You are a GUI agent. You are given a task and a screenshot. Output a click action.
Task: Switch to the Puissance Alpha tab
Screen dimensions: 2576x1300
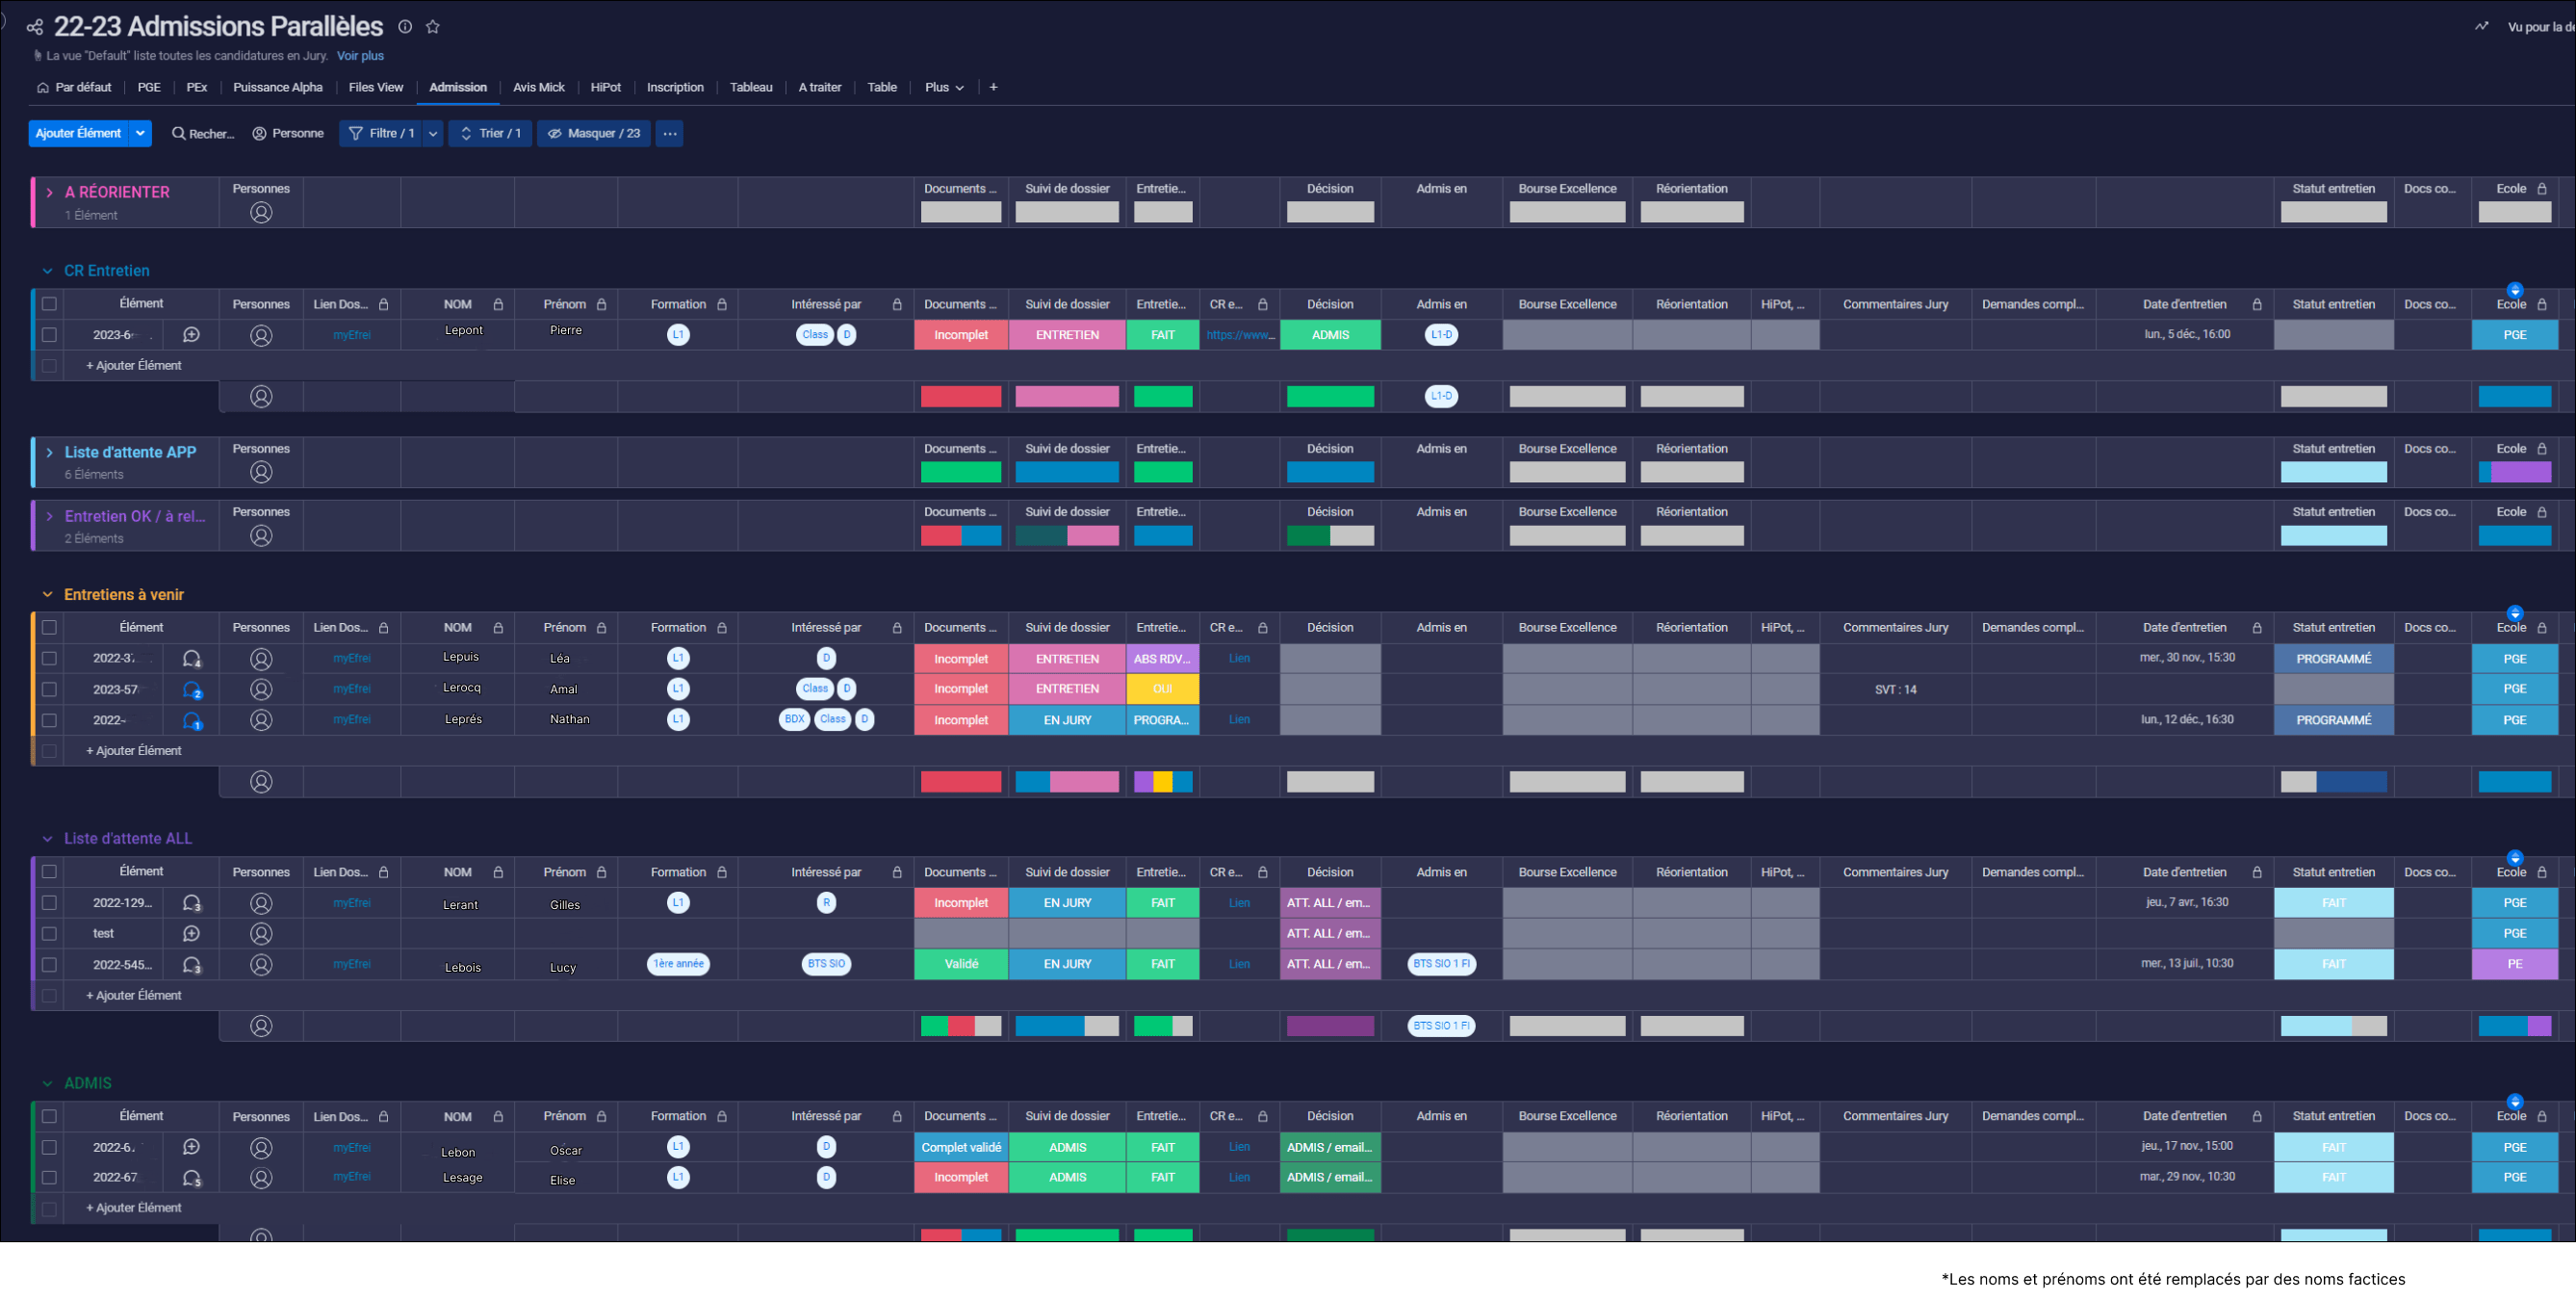tap(278, 88)
